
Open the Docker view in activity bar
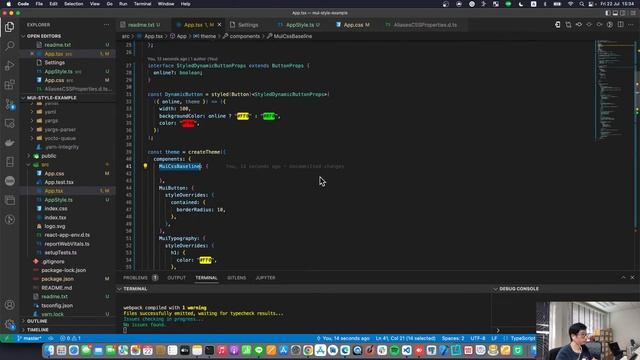[9, 142]
